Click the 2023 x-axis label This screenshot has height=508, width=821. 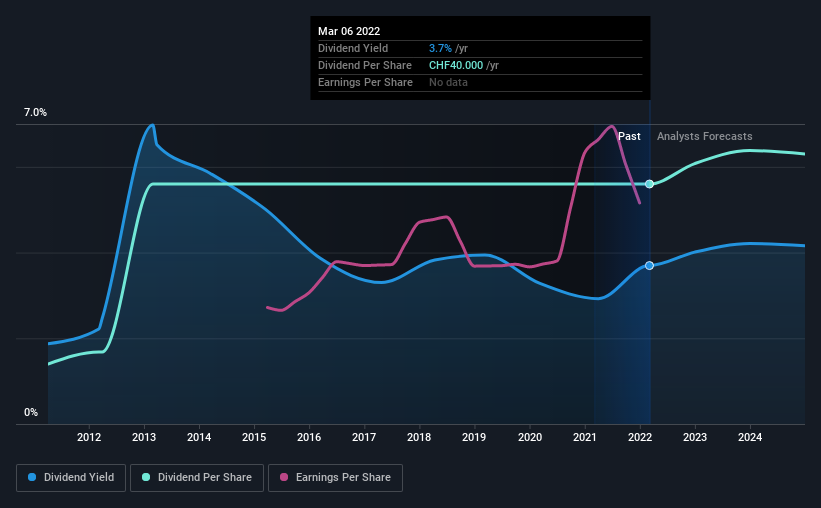click(x=695, y=437)
